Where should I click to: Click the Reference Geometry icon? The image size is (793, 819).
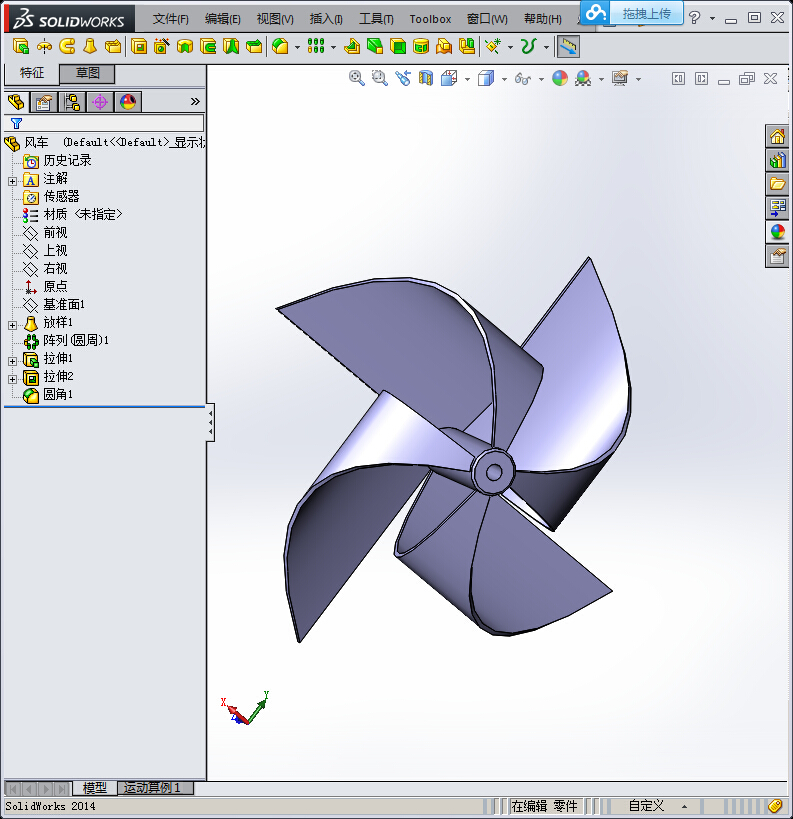492,47
